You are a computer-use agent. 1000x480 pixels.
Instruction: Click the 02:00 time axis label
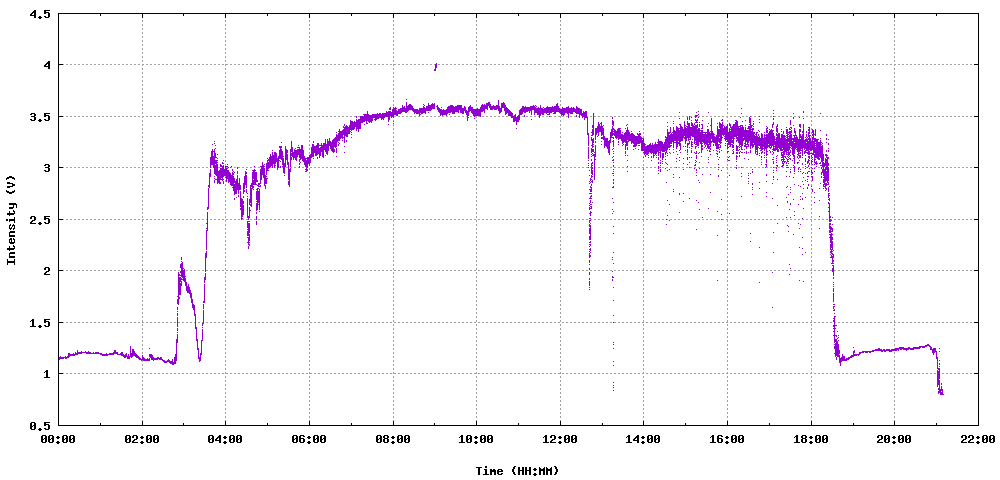coord(142,439)
